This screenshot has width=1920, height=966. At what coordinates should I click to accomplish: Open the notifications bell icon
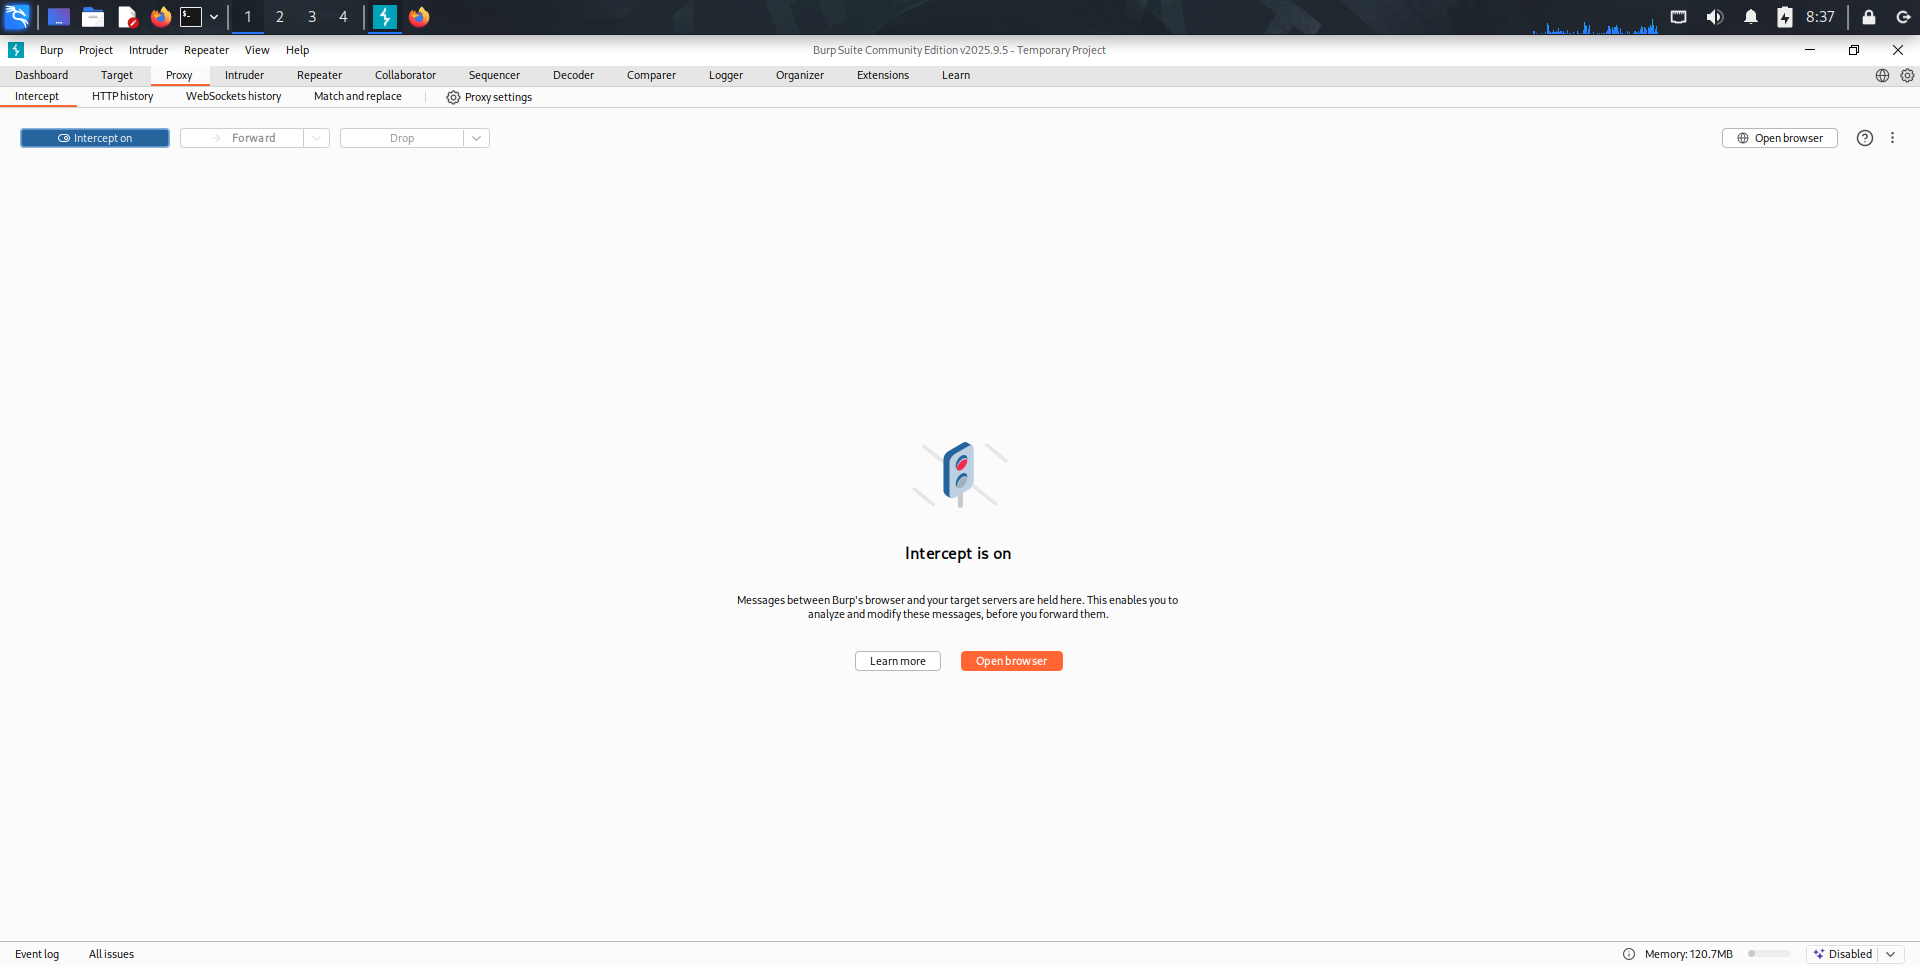1751,17
